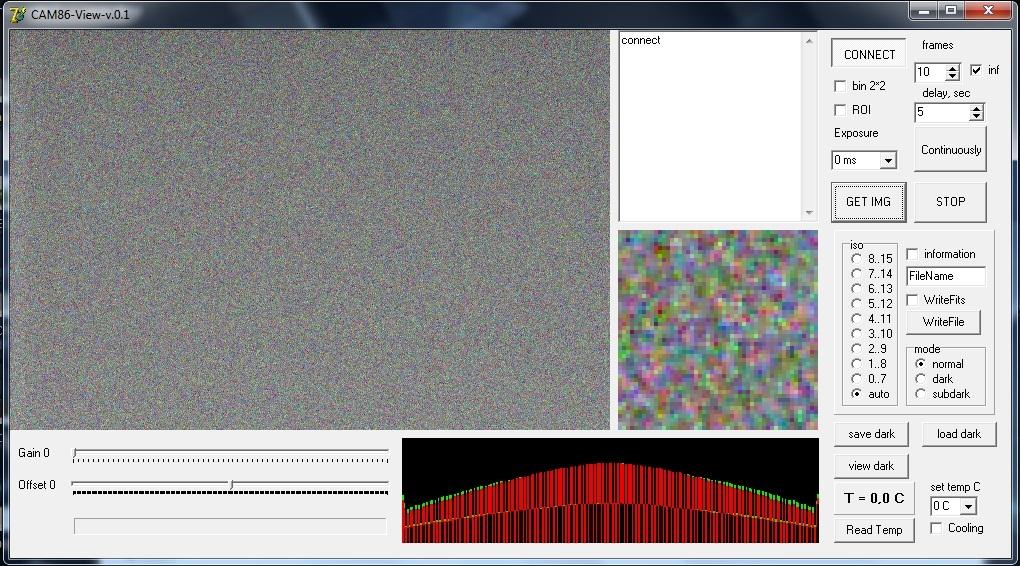Select iso 8..15 radio option
Viewport: 1020px width, 566px height.
pos(856,258)
